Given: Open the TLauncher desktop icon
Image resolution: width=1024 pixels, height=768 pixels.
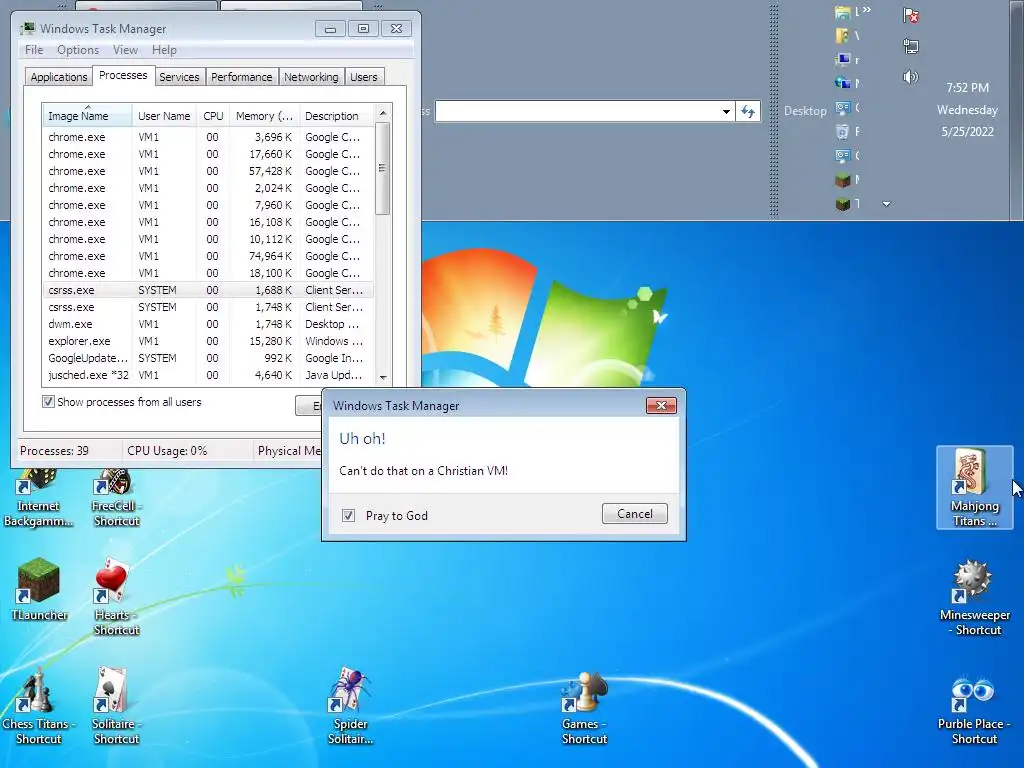Looking at the screenshot, I should point(39,590).
